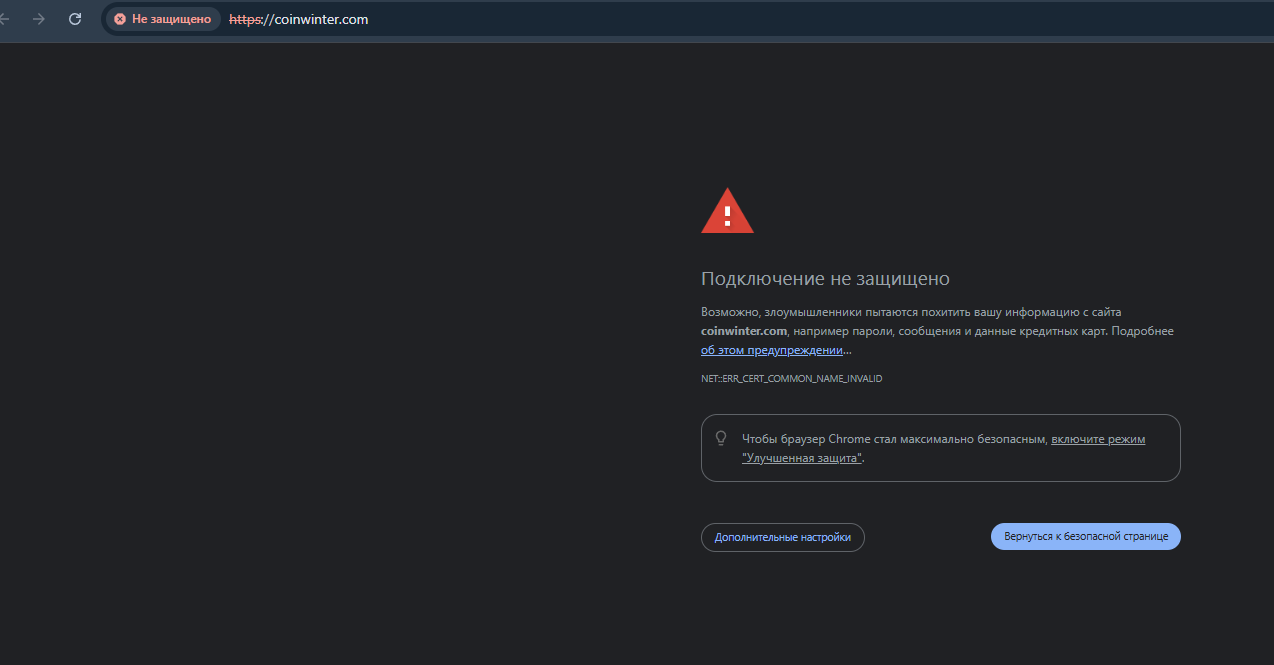The height and width of the screenshot is (665, 1274).
Task: Open the 'включите режим Улучшенная защита' link
Action: point(1097,438)
